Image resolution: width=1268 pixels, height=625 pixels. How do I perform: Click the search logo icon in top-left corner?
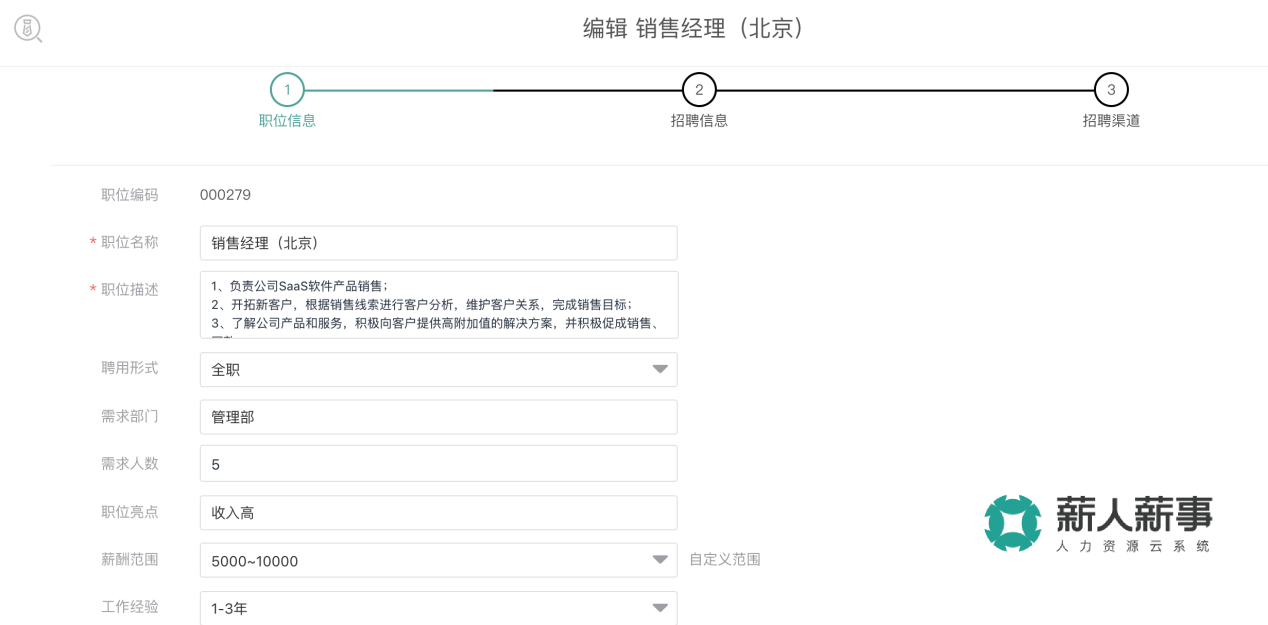[28, 29]
